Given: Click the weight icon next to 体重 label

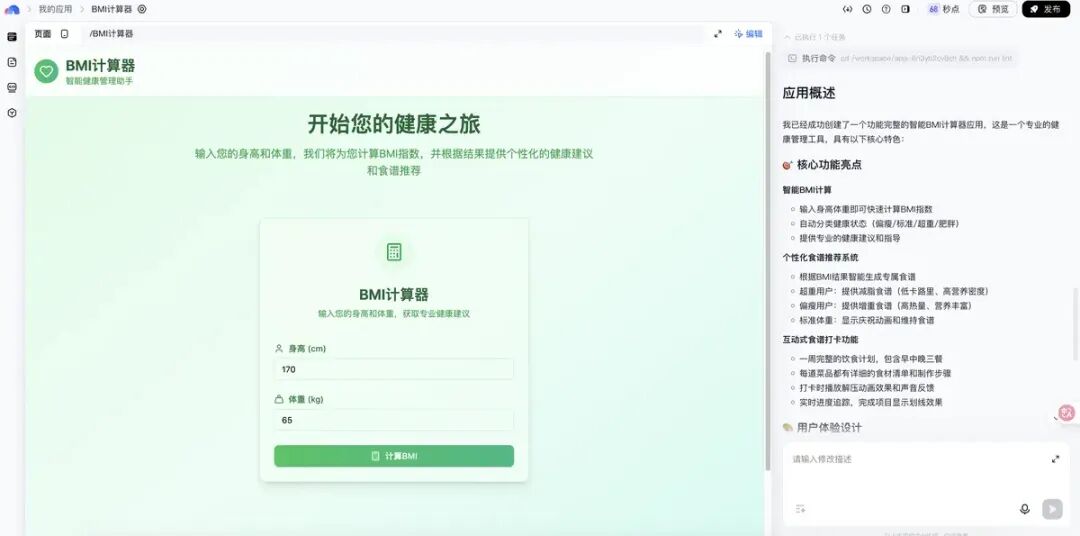Looking at the screenshot, I should (279, 400).
